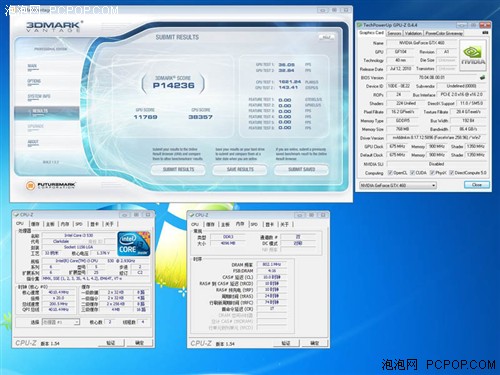
Task: Click the Futuremark logo in 3DMark Vantage
Action: pos(51,185)
